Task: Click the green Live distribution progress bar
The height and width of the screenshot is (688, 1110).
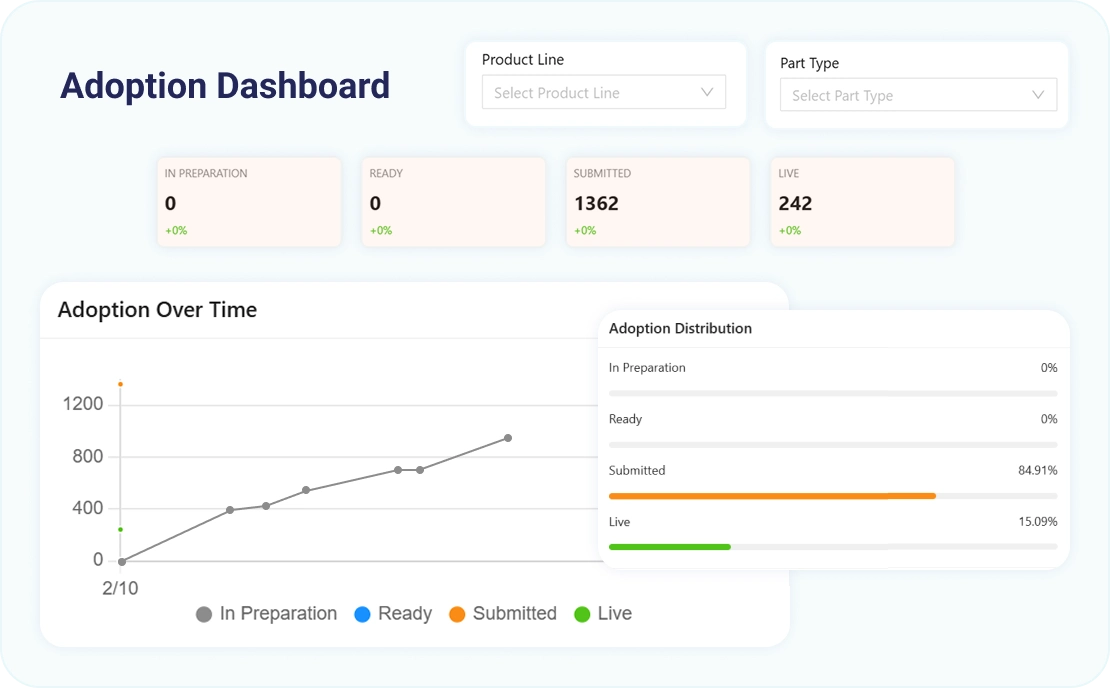Action: click(669, 547)
